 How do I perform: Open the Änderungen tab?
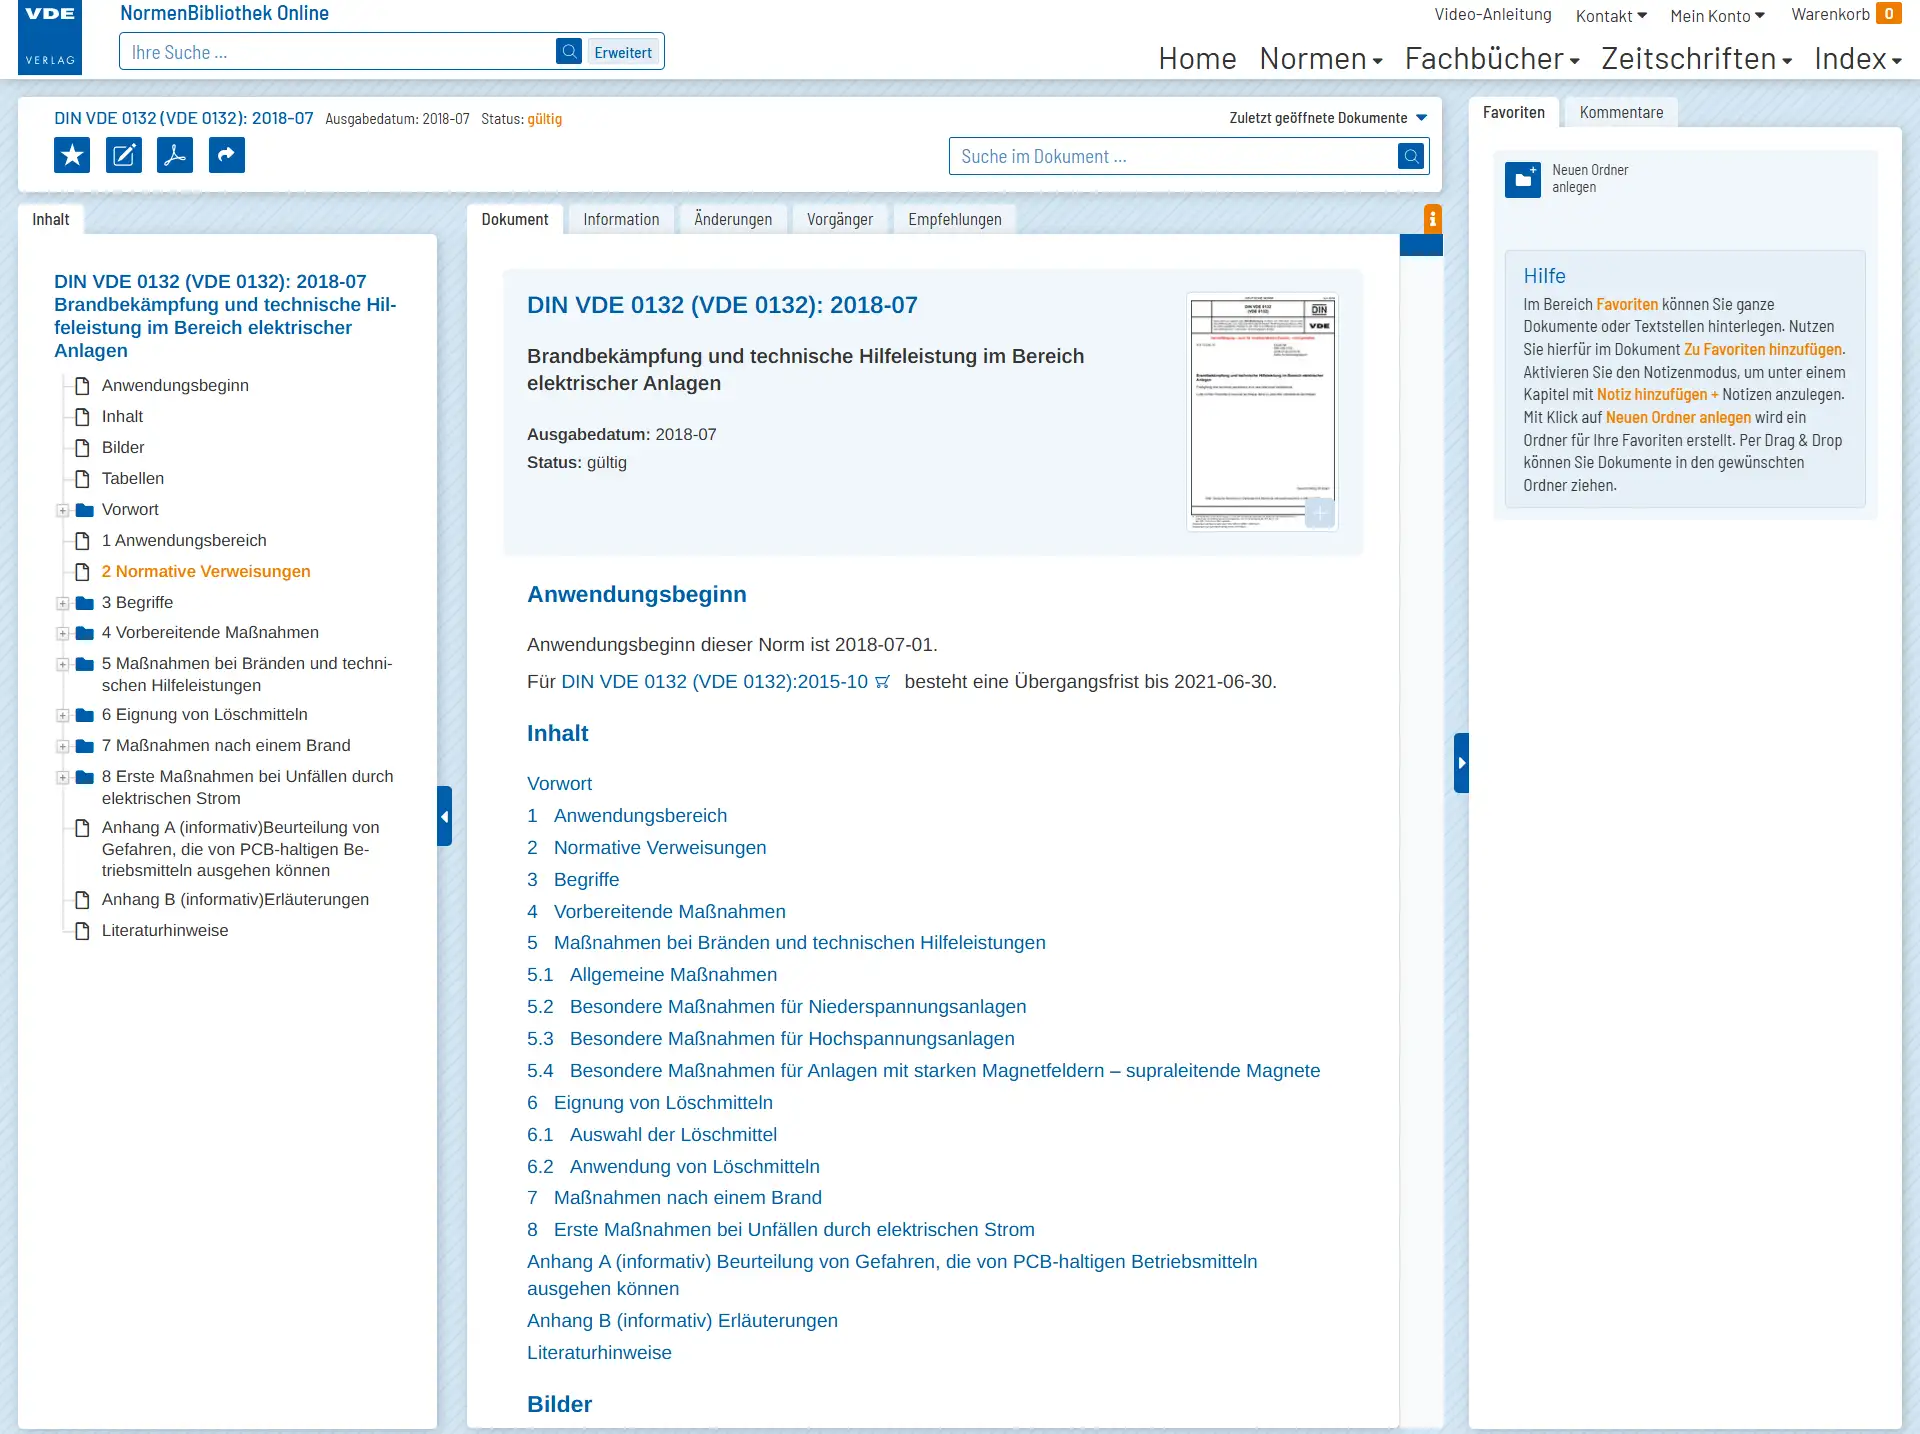click(733, 218)
